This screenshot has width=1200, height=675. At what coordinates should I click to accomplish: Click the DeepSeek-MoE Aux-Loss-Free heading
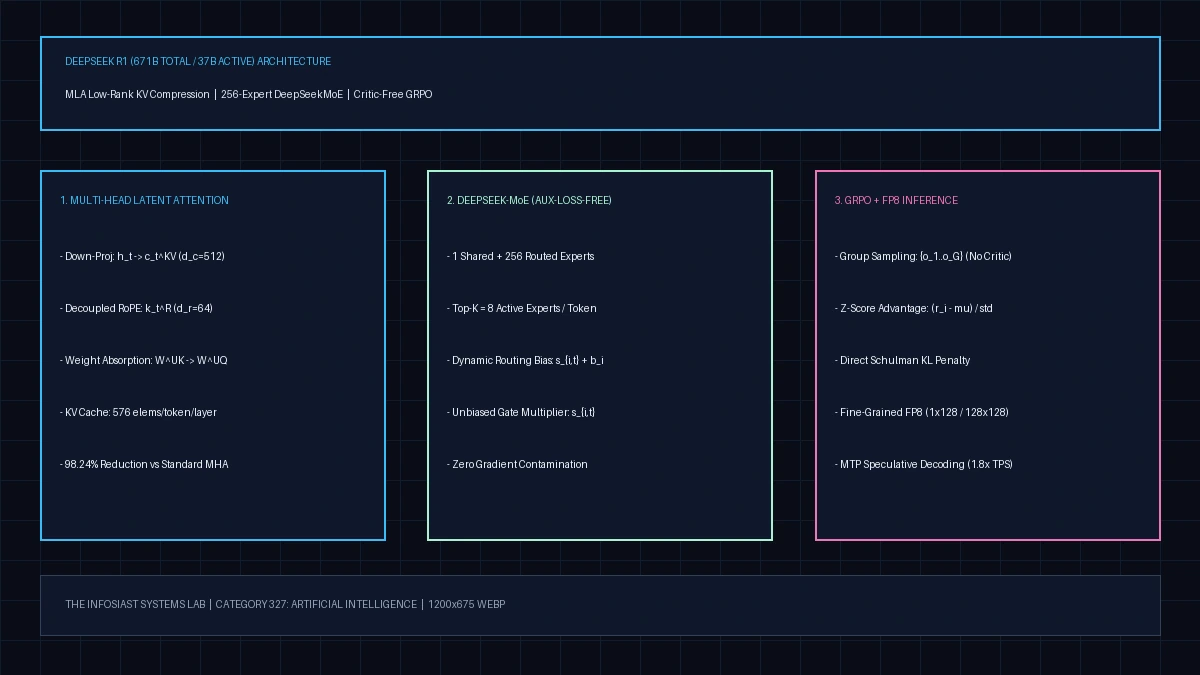pos(529,201)
